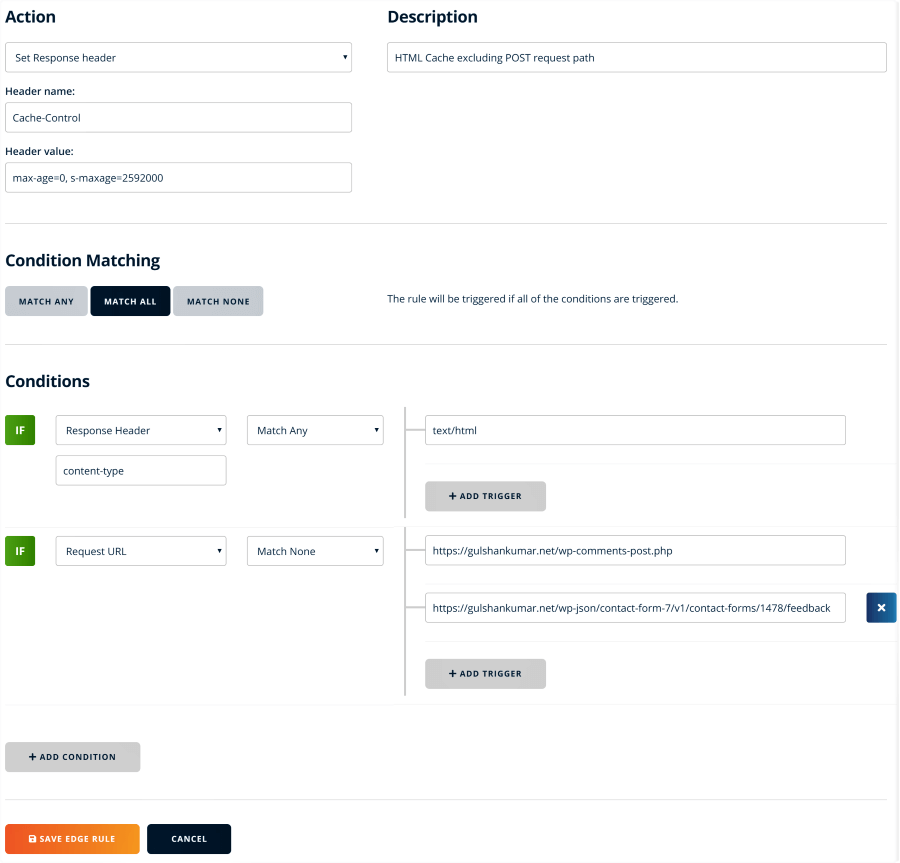Click the second green IF condition badge

click(x=20, y=551)
